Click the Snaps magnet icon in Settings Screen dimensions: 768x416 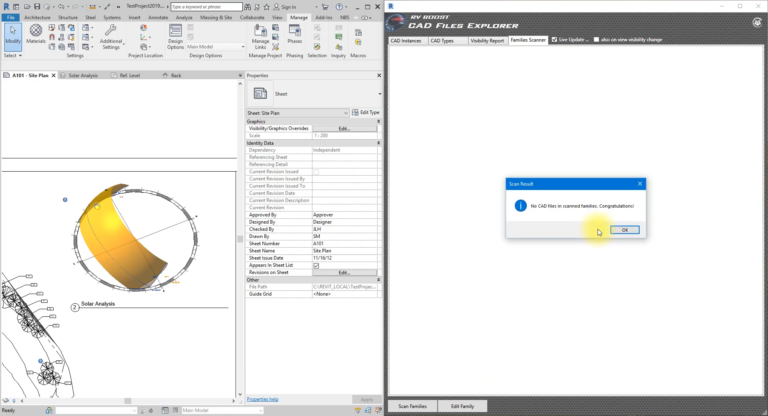pyautogui.click(x=52, y=37)
